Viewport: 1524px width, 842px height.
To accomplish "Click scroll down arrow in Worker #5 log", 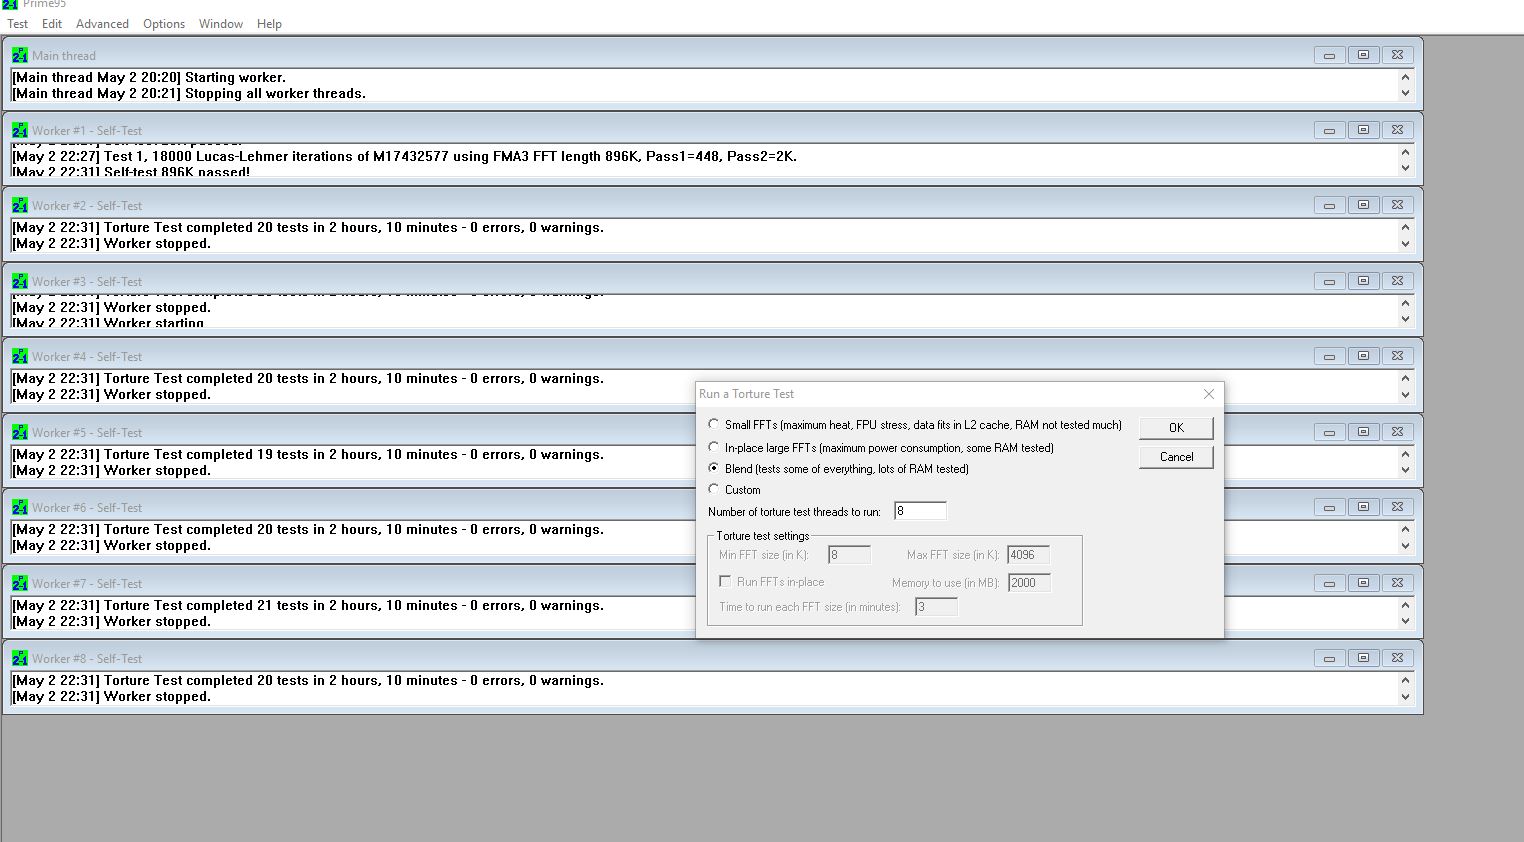I will (1405, 470).
